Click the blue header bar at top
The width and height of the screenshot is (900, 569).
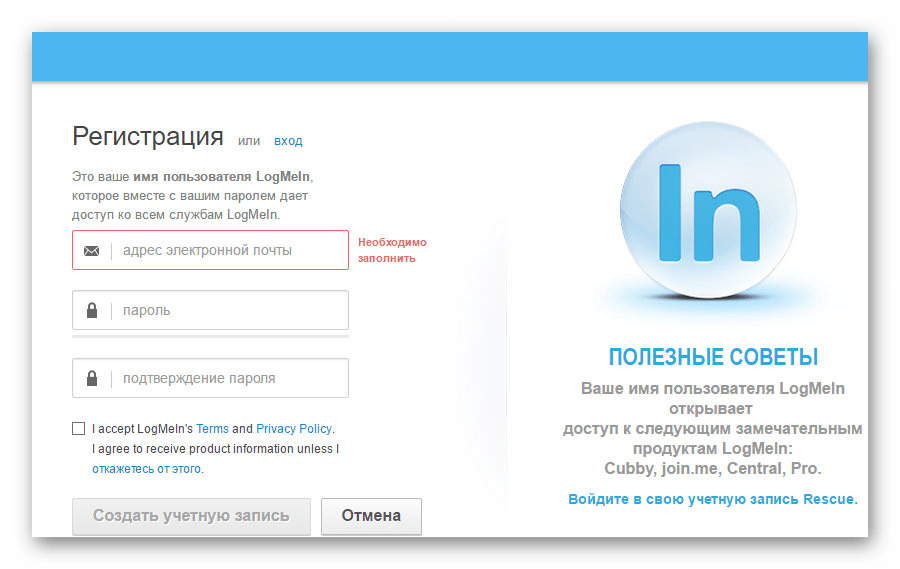coord(450,58)
